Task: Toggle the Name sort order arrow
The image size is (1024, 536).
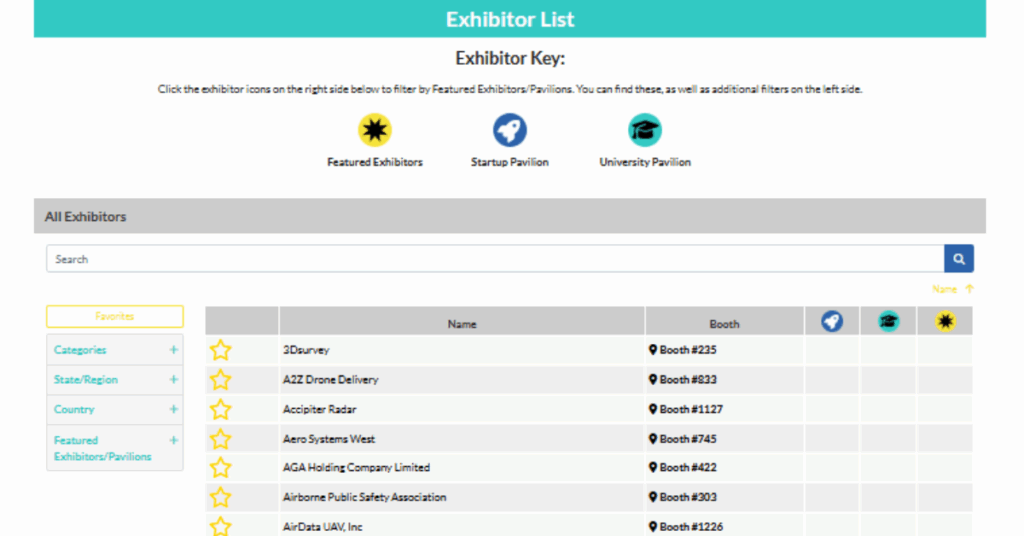Action: coord(969,289)
